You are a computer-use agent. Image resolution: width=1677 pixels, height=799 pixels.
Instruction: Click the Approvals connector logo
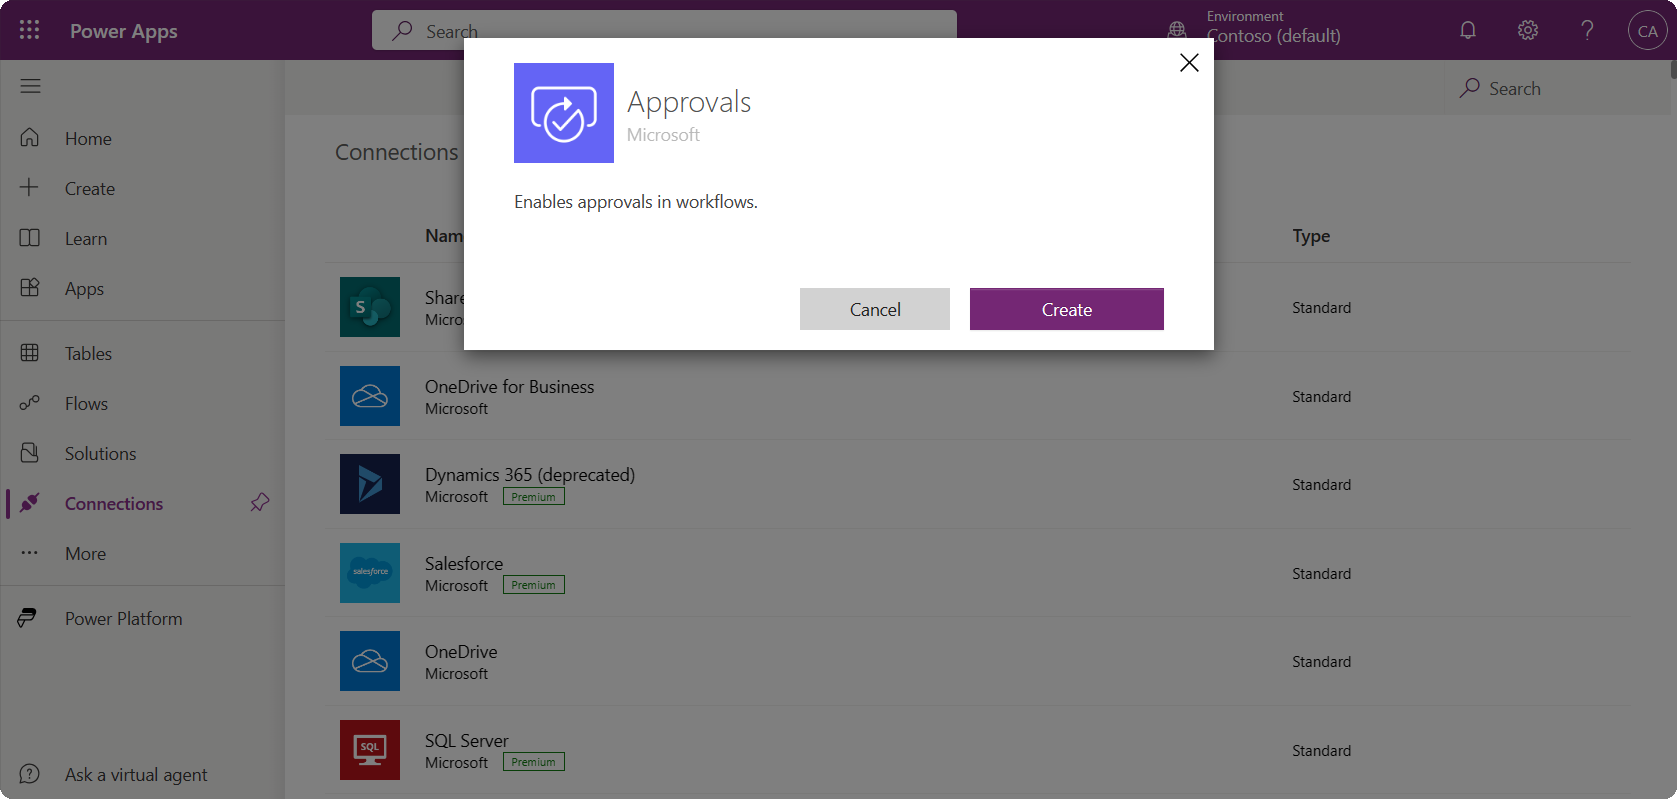564,113
